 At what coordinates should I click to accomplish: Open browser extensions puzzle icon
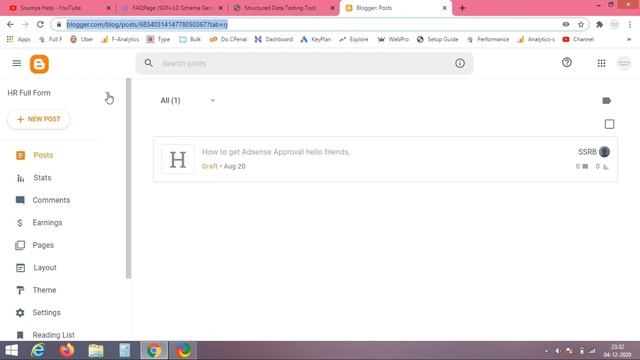(x=599, y=24)
